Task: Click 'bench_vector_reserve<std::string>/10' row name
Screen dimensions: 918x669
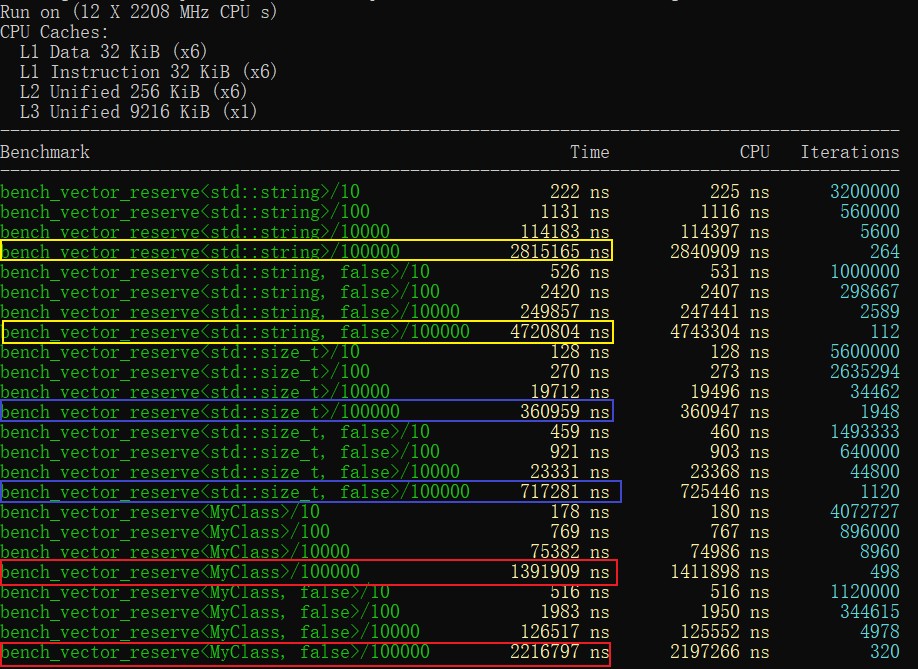Action: pos(180,192)
